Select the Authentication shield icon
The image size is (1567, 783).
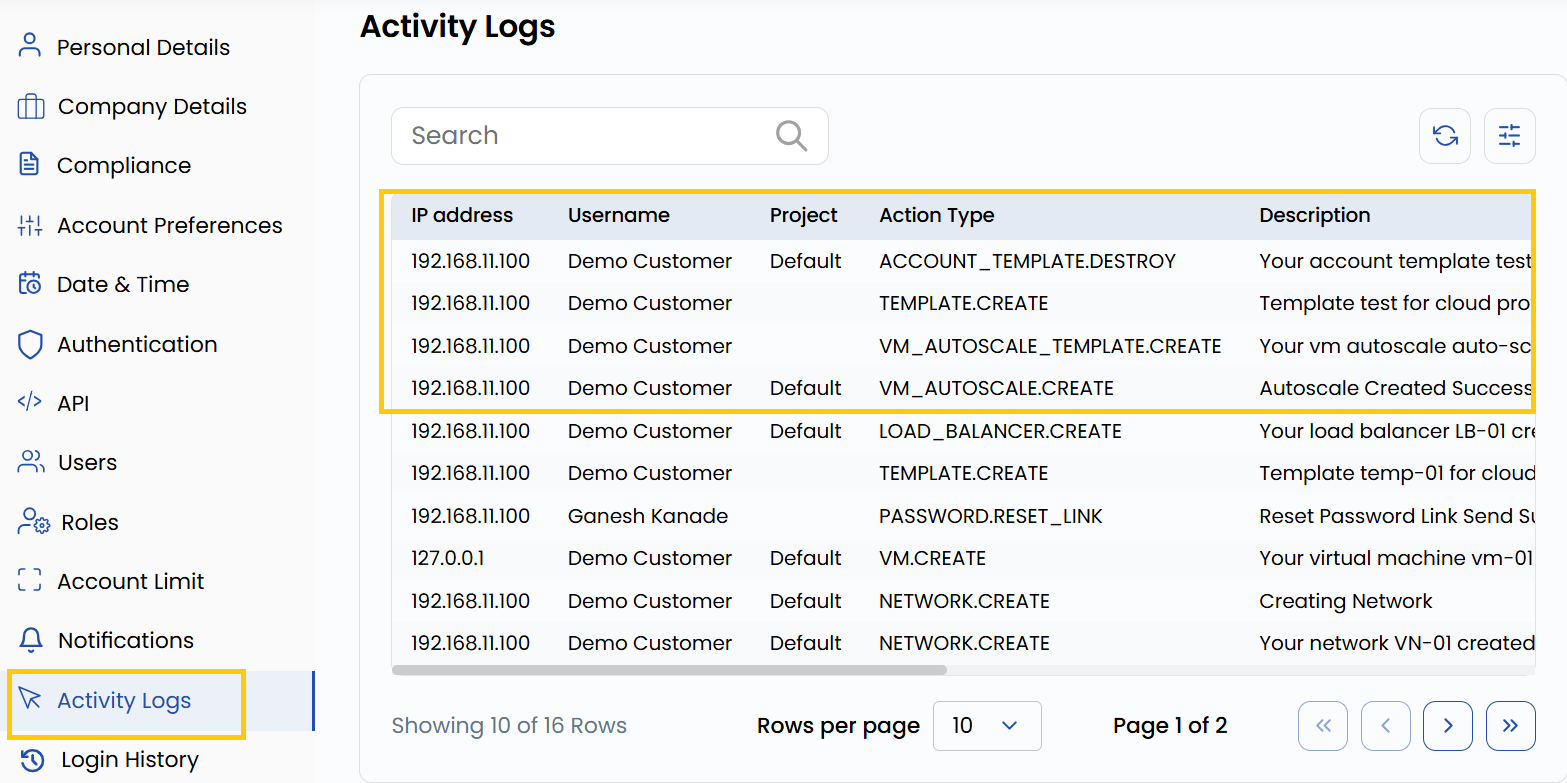pos(28,344)
